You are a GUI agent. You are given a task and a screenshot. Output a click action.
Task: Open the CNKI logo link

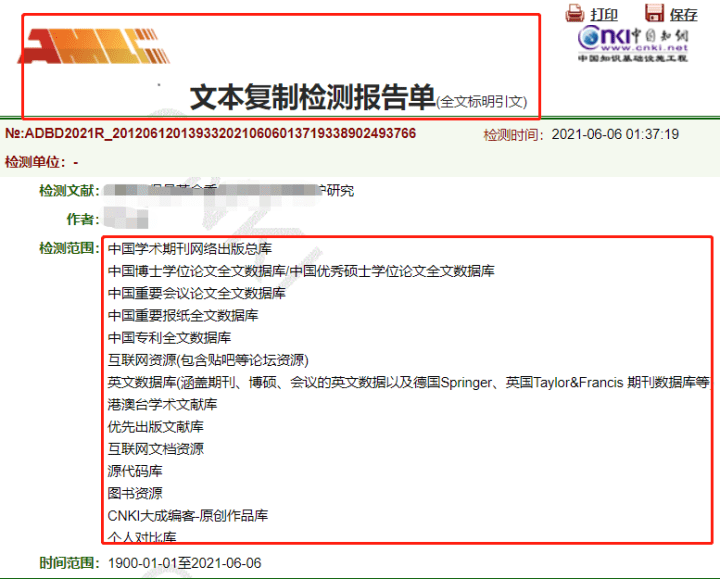(x=633, y=43)
